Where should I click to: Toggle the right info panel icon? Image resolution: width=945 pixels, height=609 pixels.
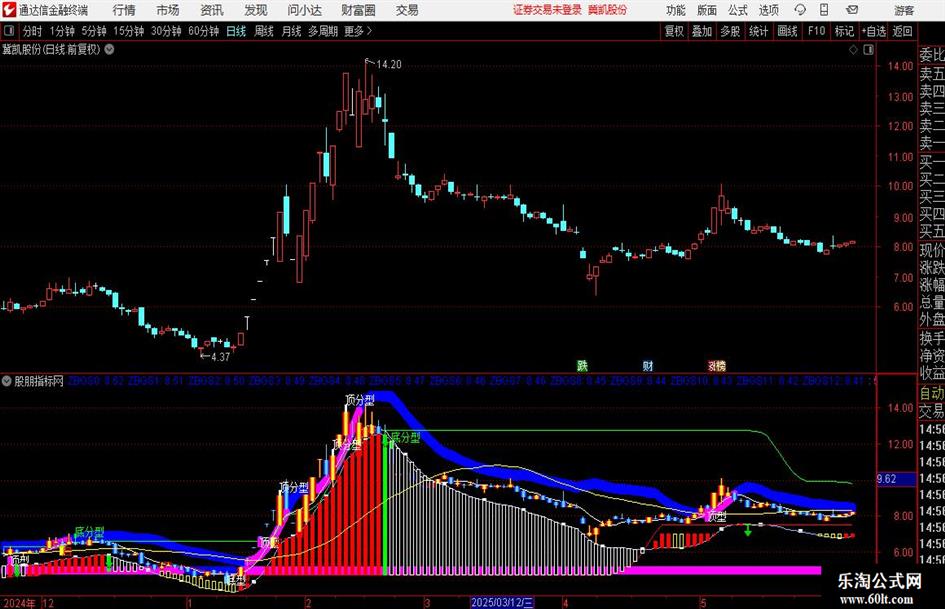868,50
